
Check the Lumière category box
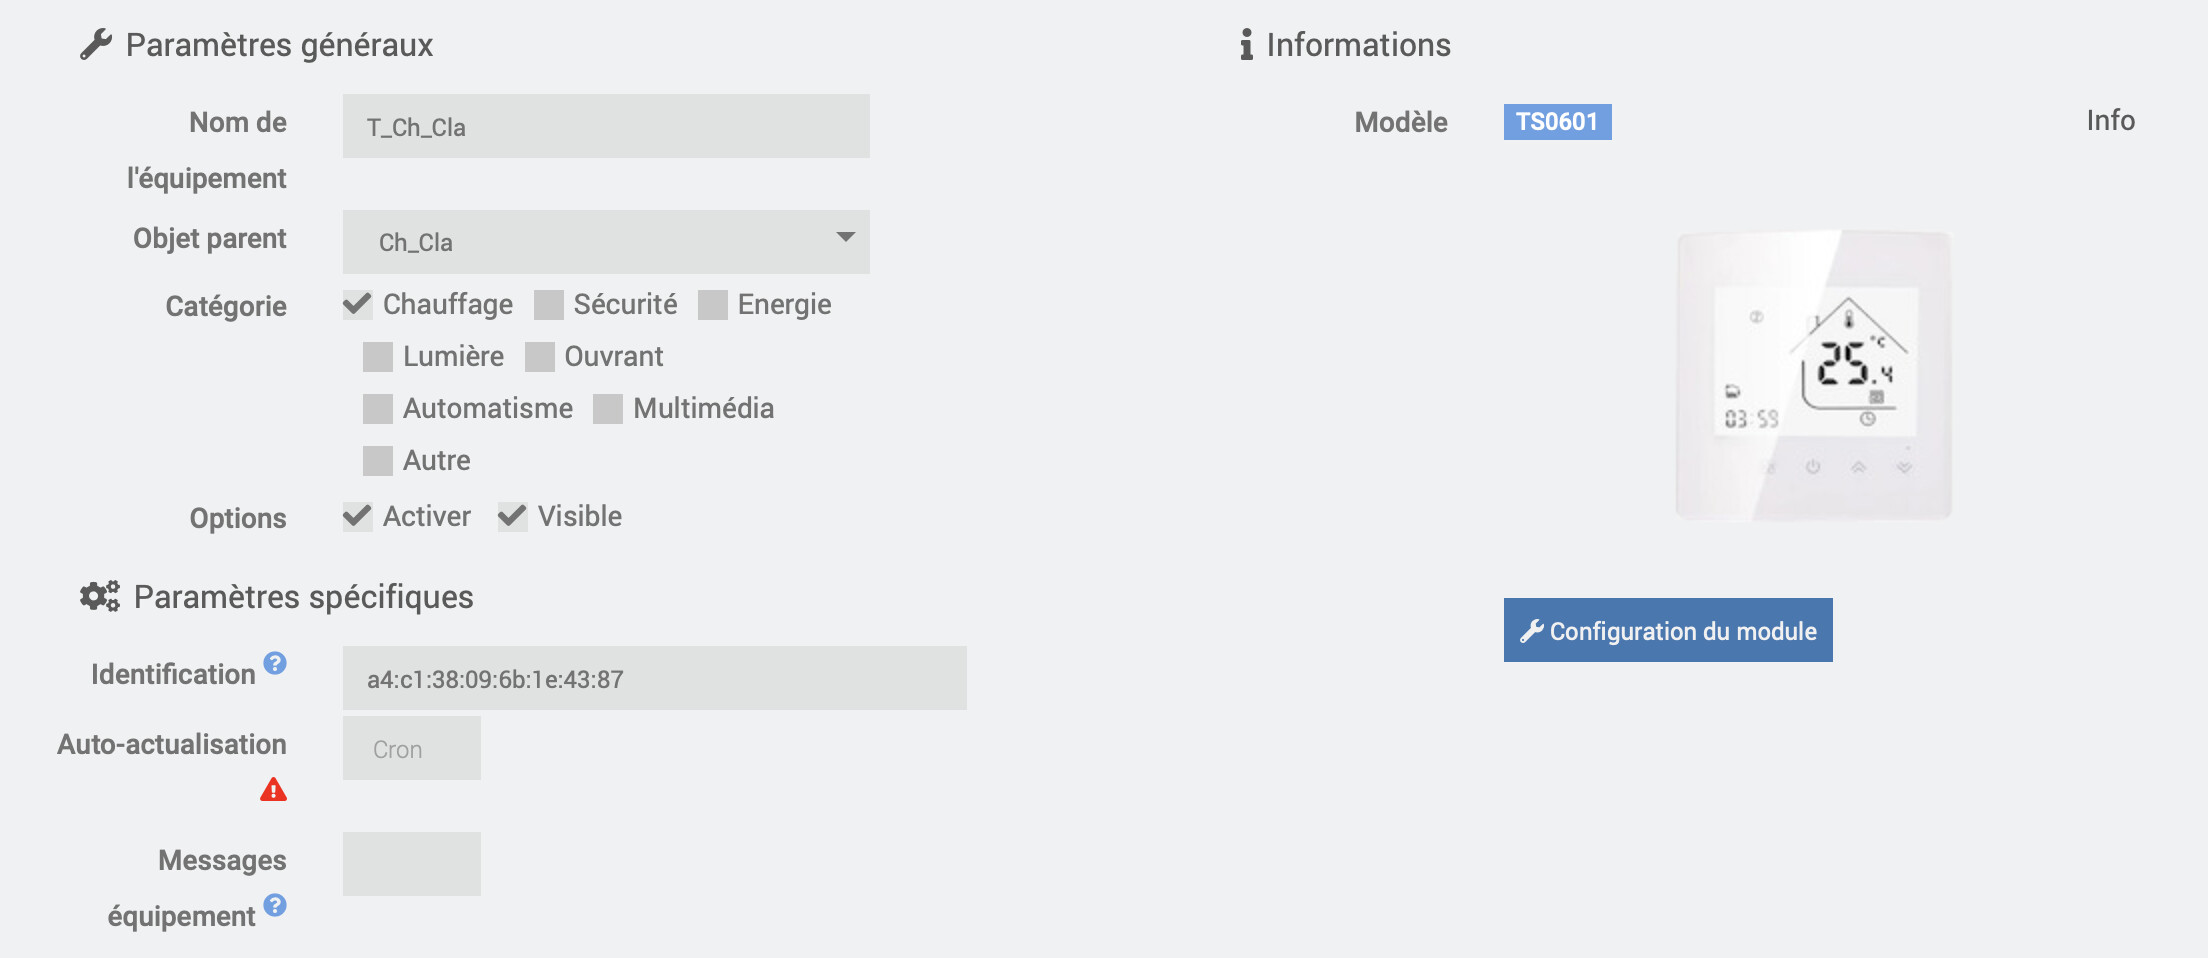click(x=377, y=357)
